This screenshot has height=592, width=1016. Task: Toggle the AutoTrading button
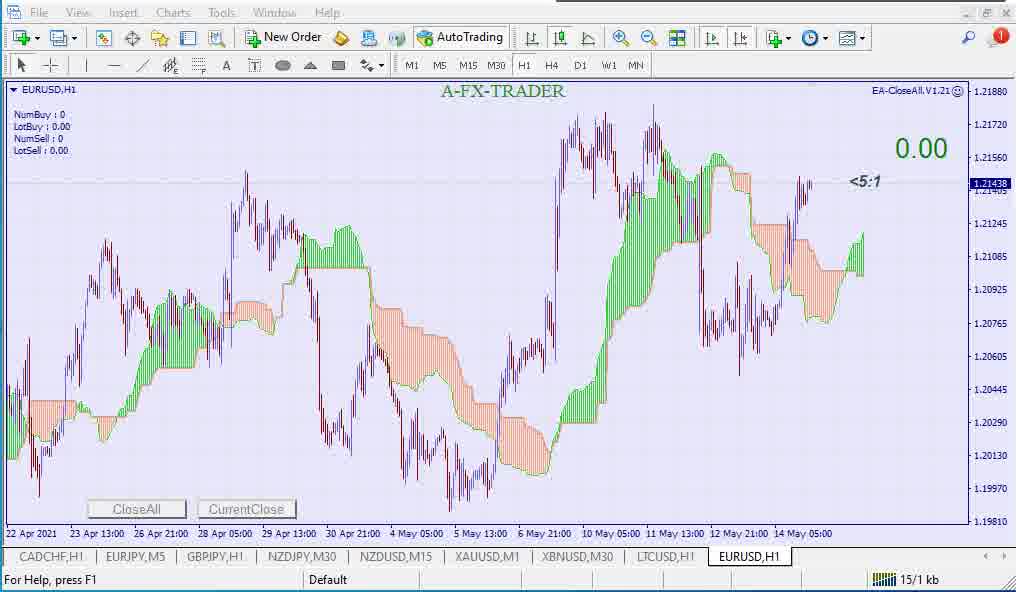[460, 38]
